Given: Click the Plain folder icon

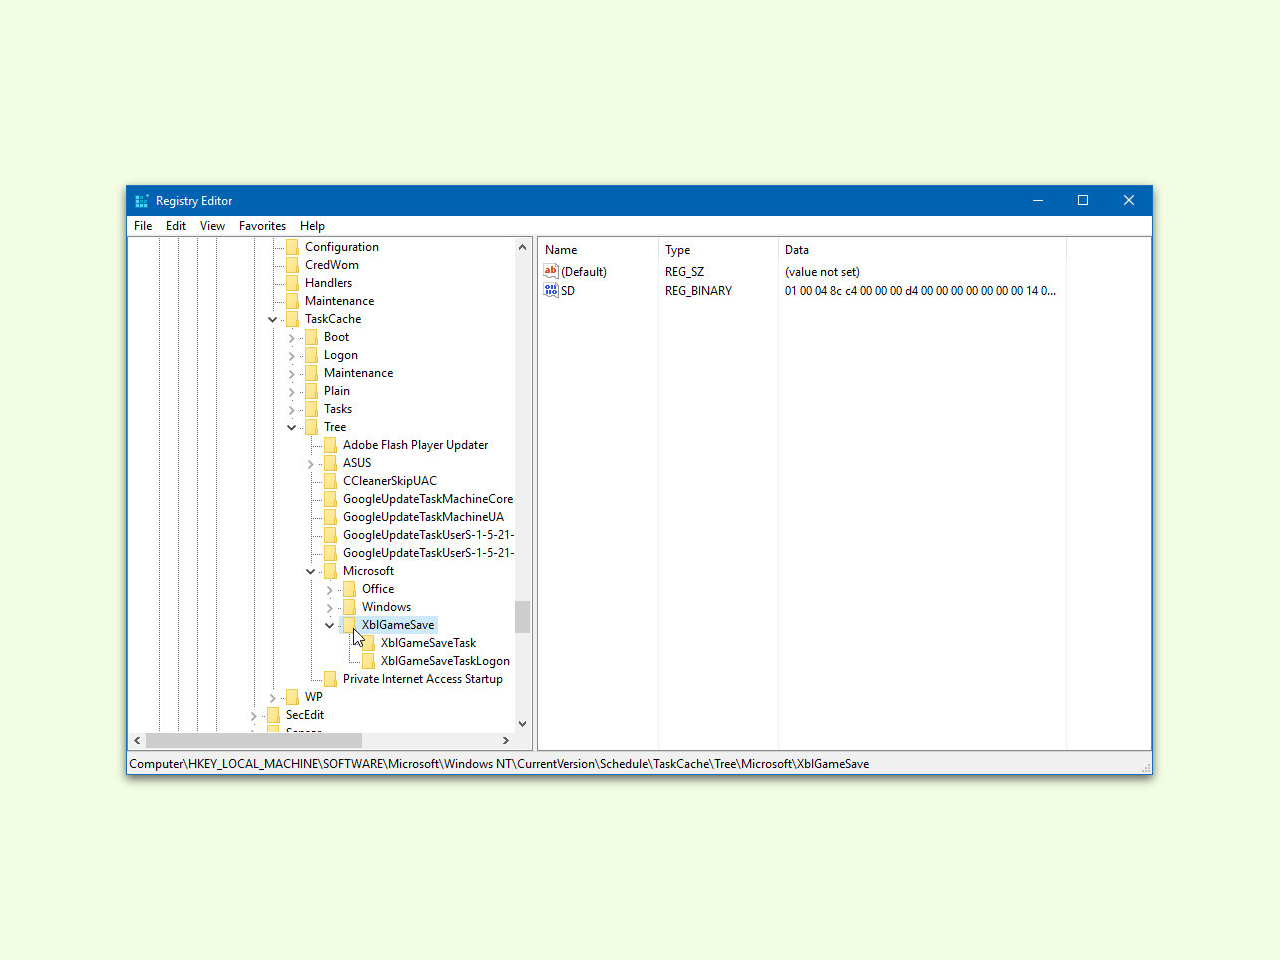Looking at the screenshot, I should click(x=311, y=391).
